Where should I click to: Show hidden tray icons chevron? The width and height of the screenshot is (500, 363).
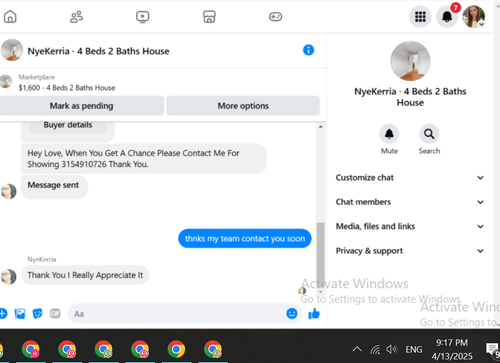(357, 349)
